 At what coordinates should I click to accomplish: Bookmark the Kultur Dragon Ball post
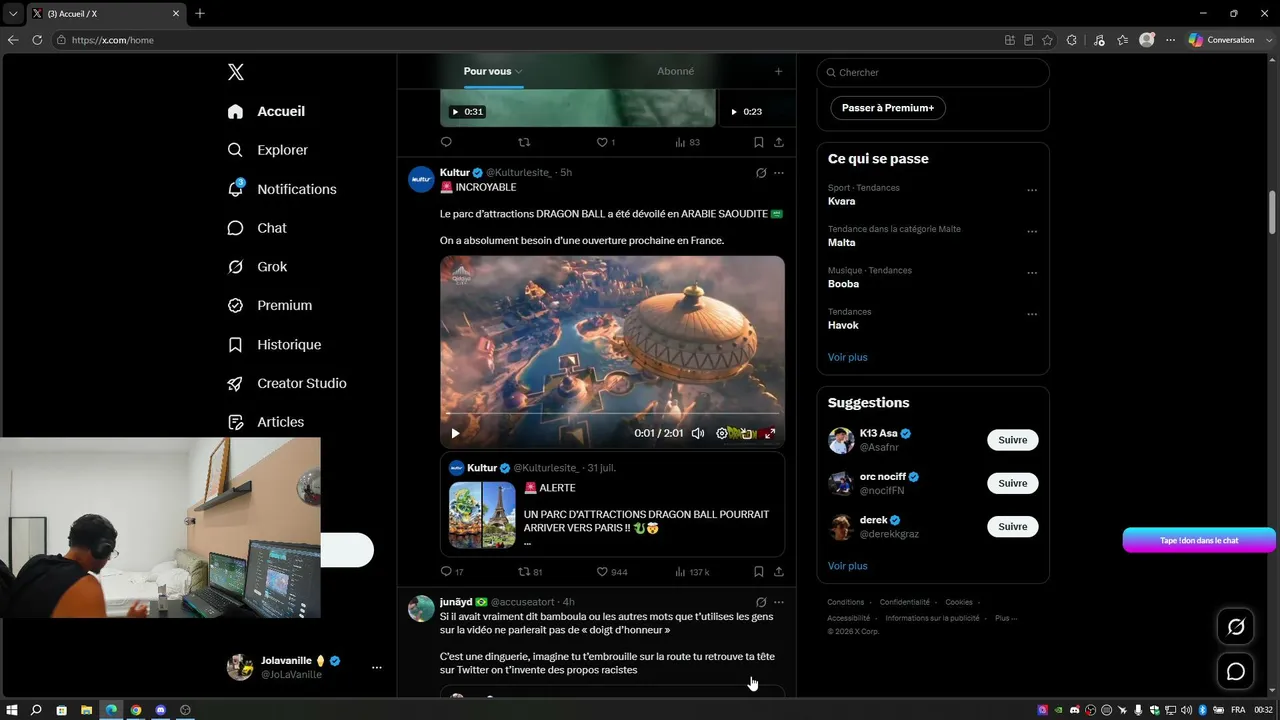tap(759, 572)
